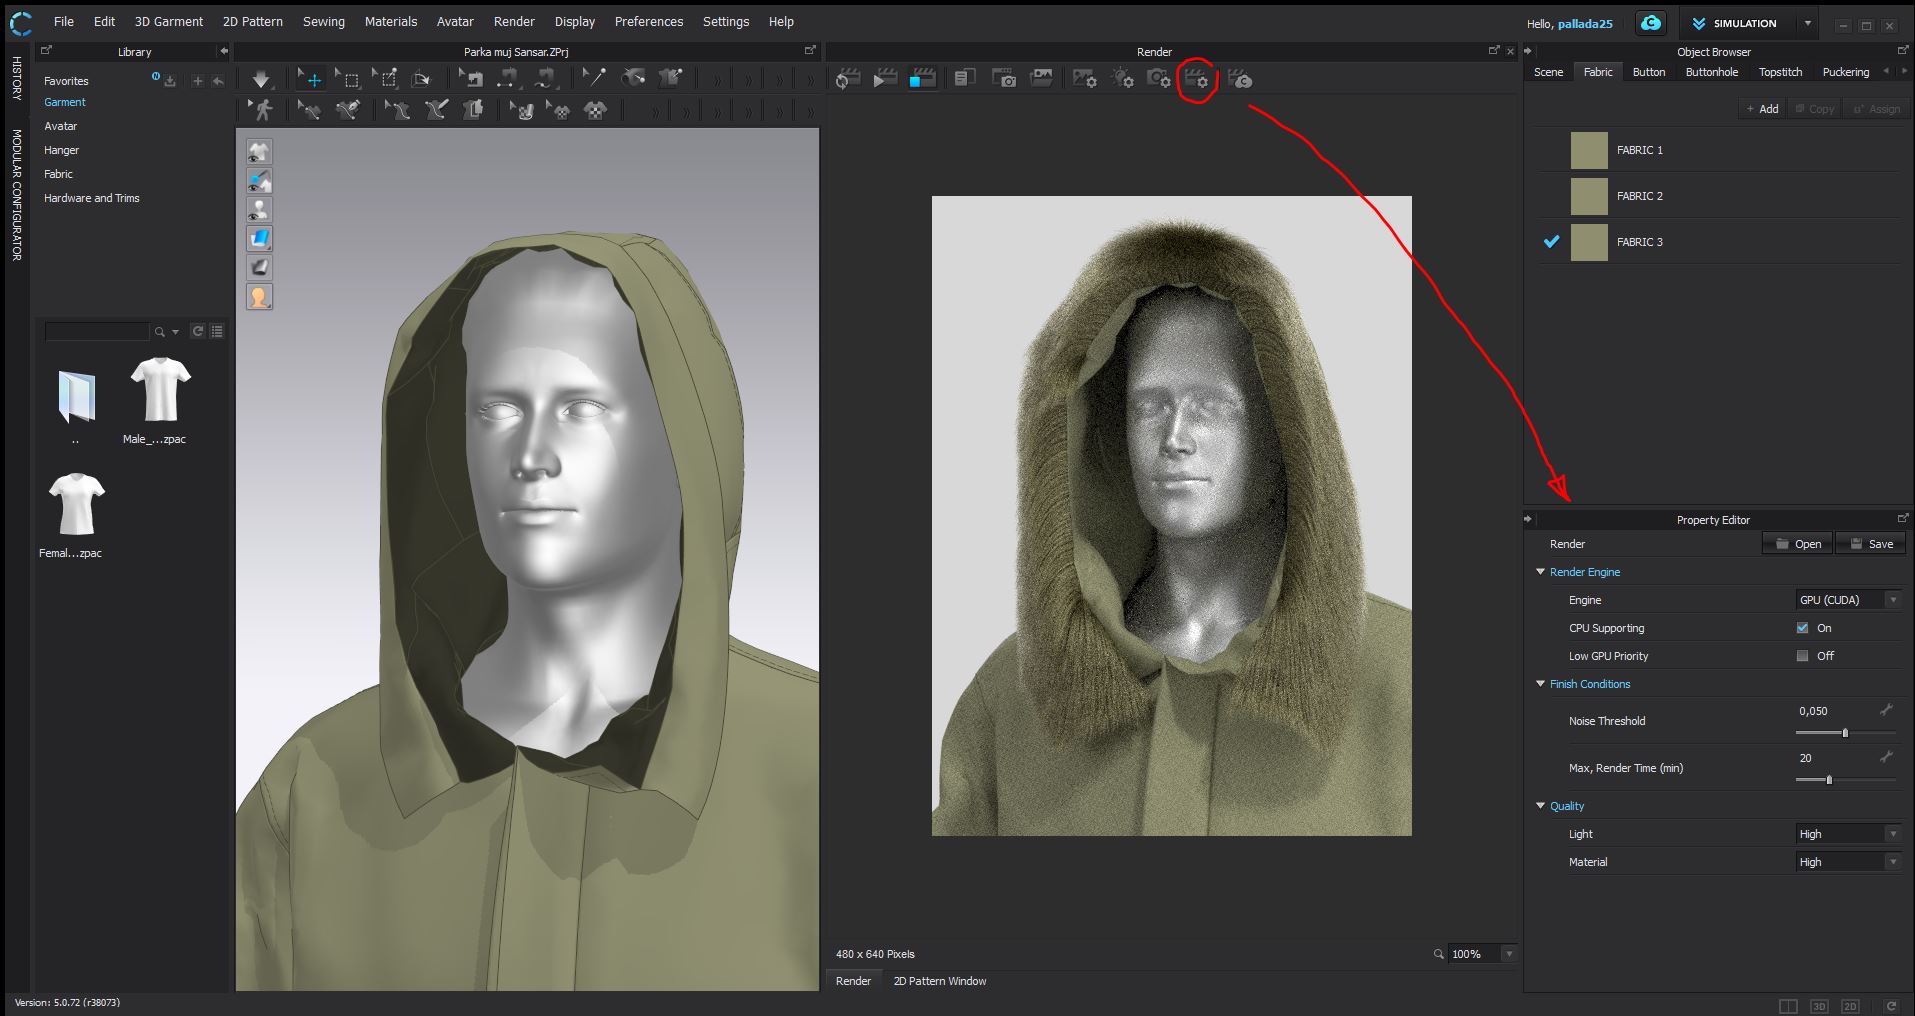Start the final render with the play clapperboard
This screenshot has height=1016, width=1915.
click(x=884, y=79)
